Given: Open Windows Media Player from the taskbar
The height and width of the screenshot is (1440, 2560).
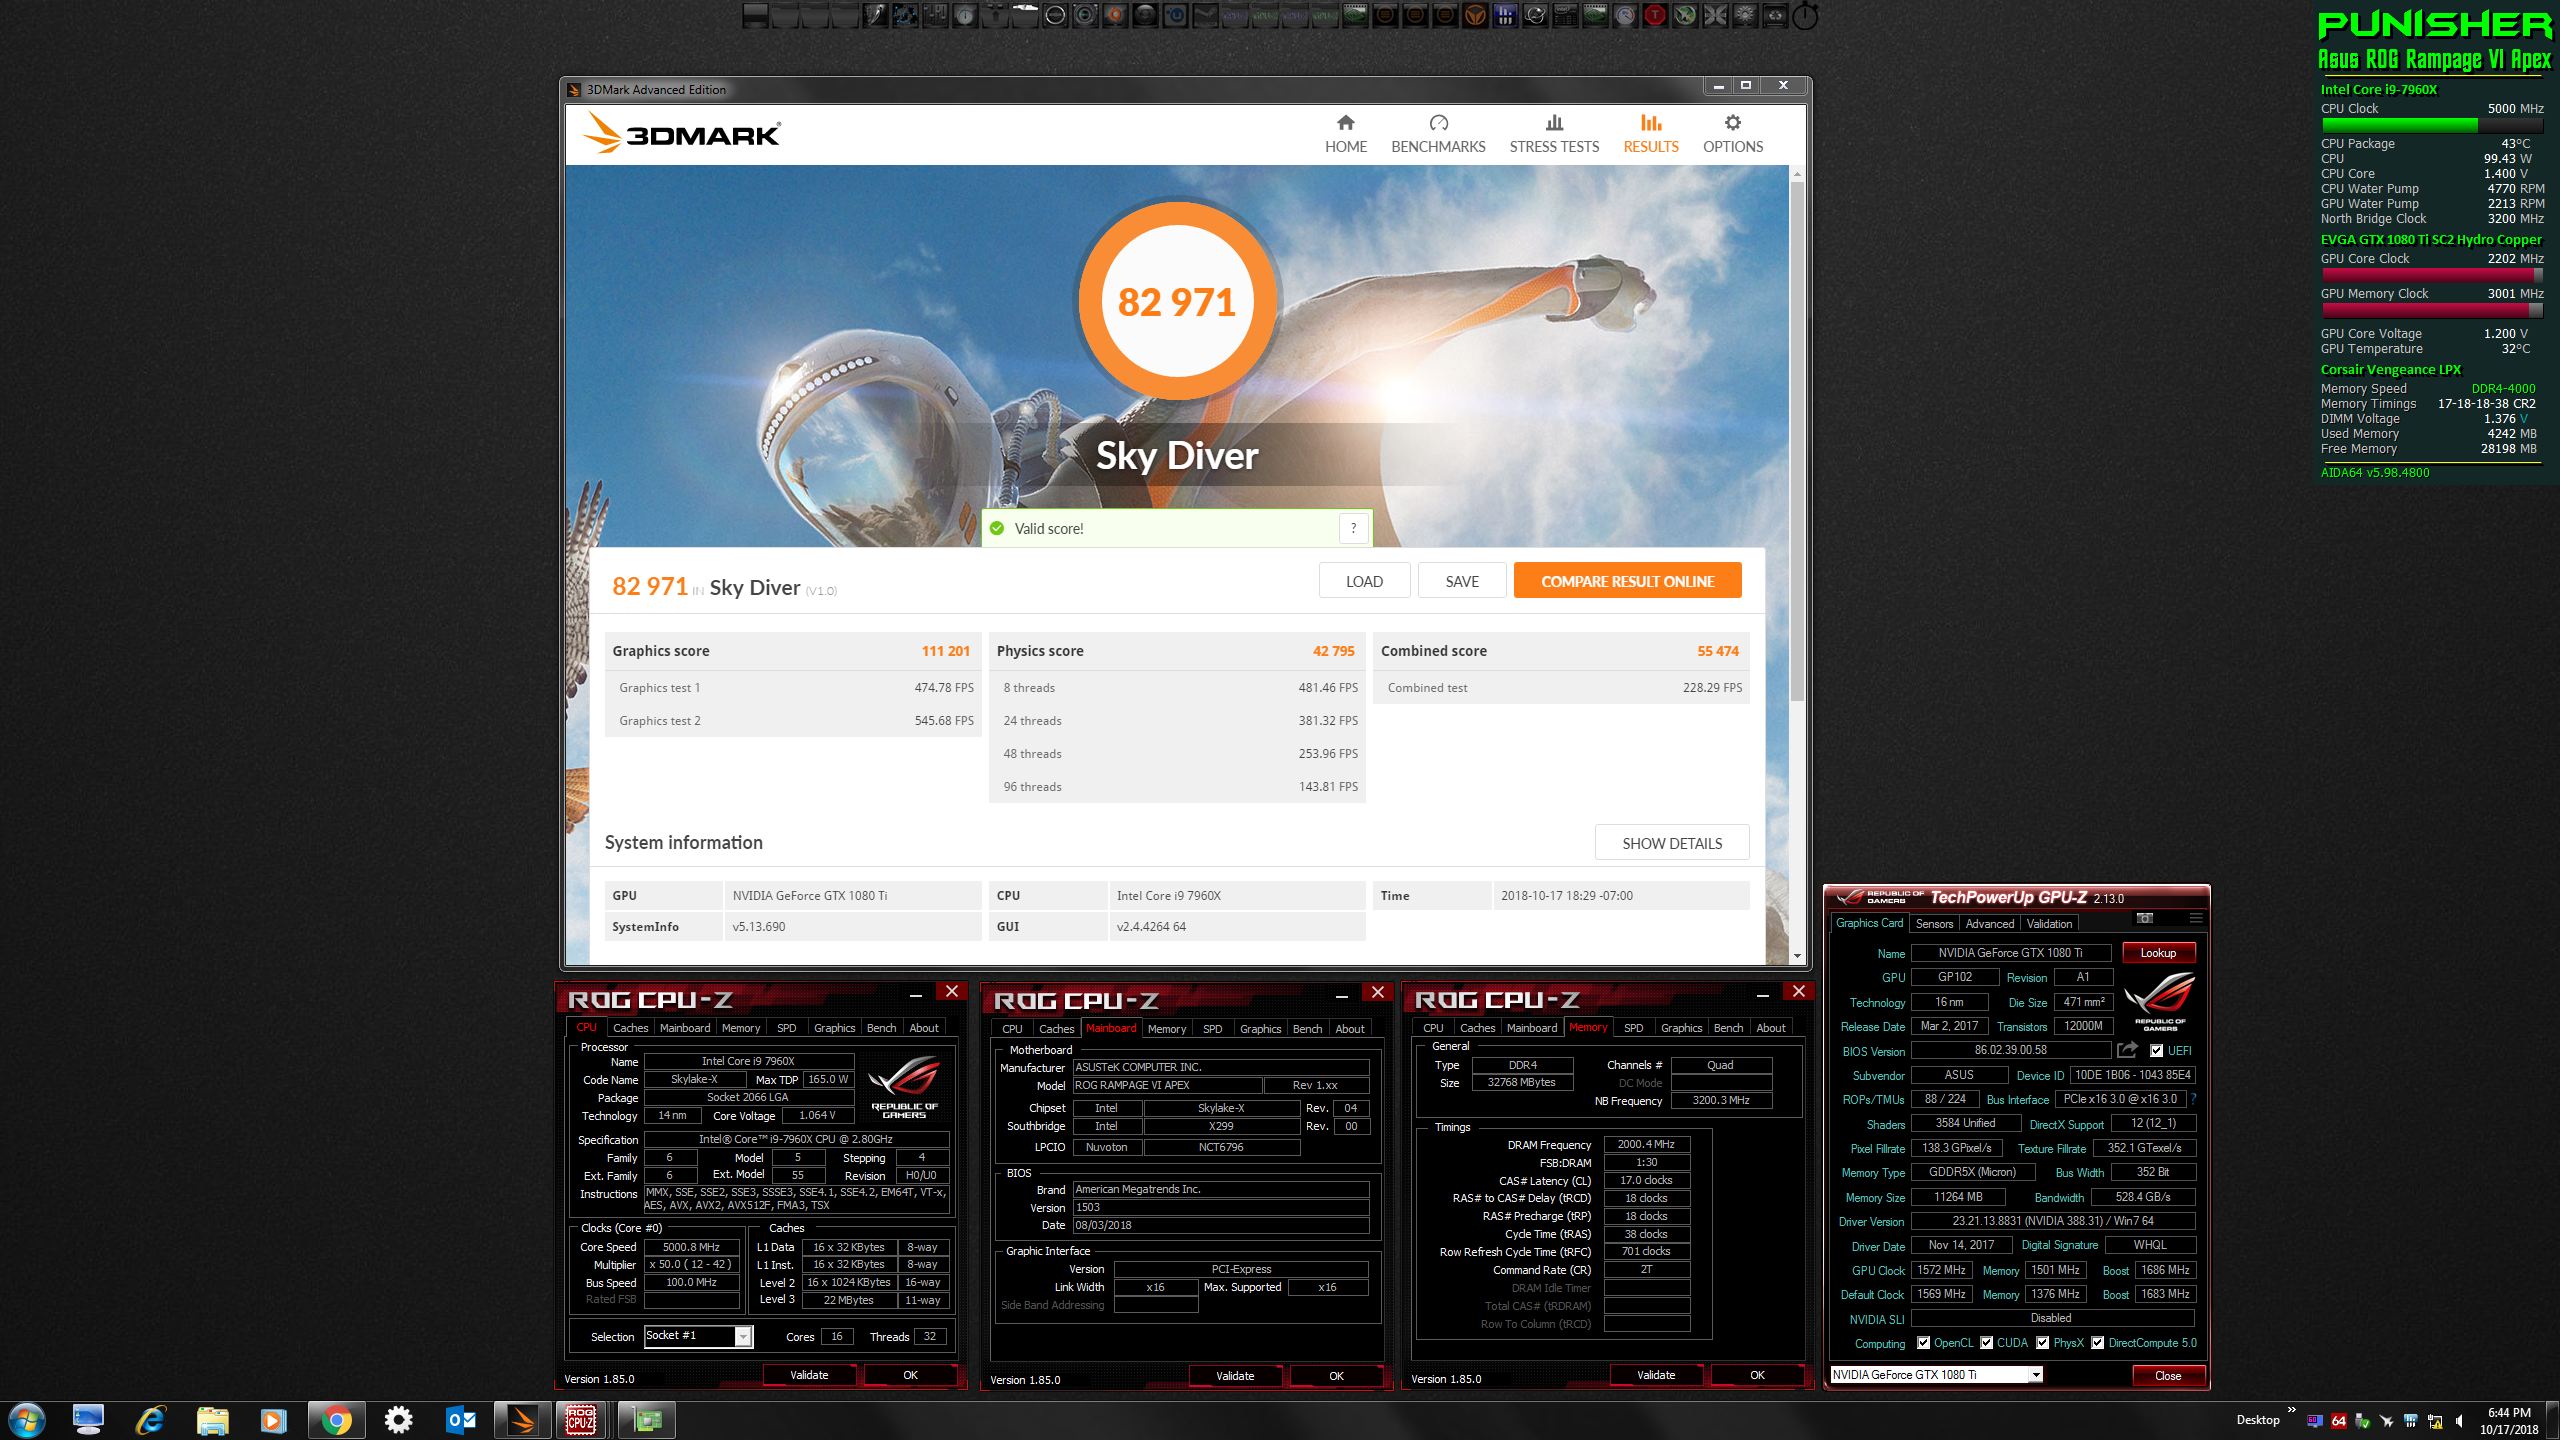Looking at the screenshot, I should click(x=273, y=1420).
